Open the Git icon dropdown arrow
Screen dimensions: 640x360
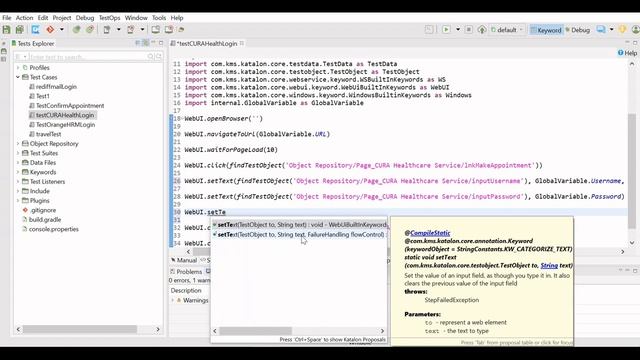62,29
